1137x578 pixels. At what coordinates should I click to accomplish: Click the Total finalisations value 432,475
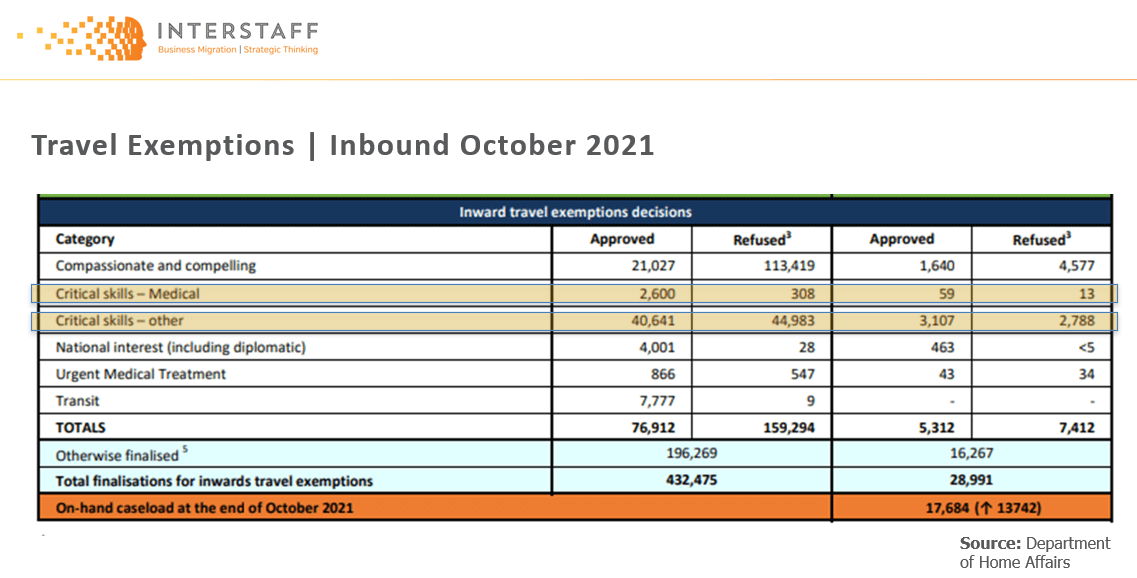click(x=691, y=481)
